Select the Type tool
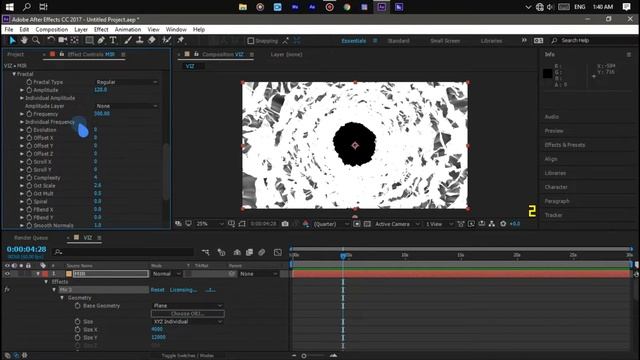The height and width of the screenshot is (360, 640). pyautogui.click(x=113, y=40)
